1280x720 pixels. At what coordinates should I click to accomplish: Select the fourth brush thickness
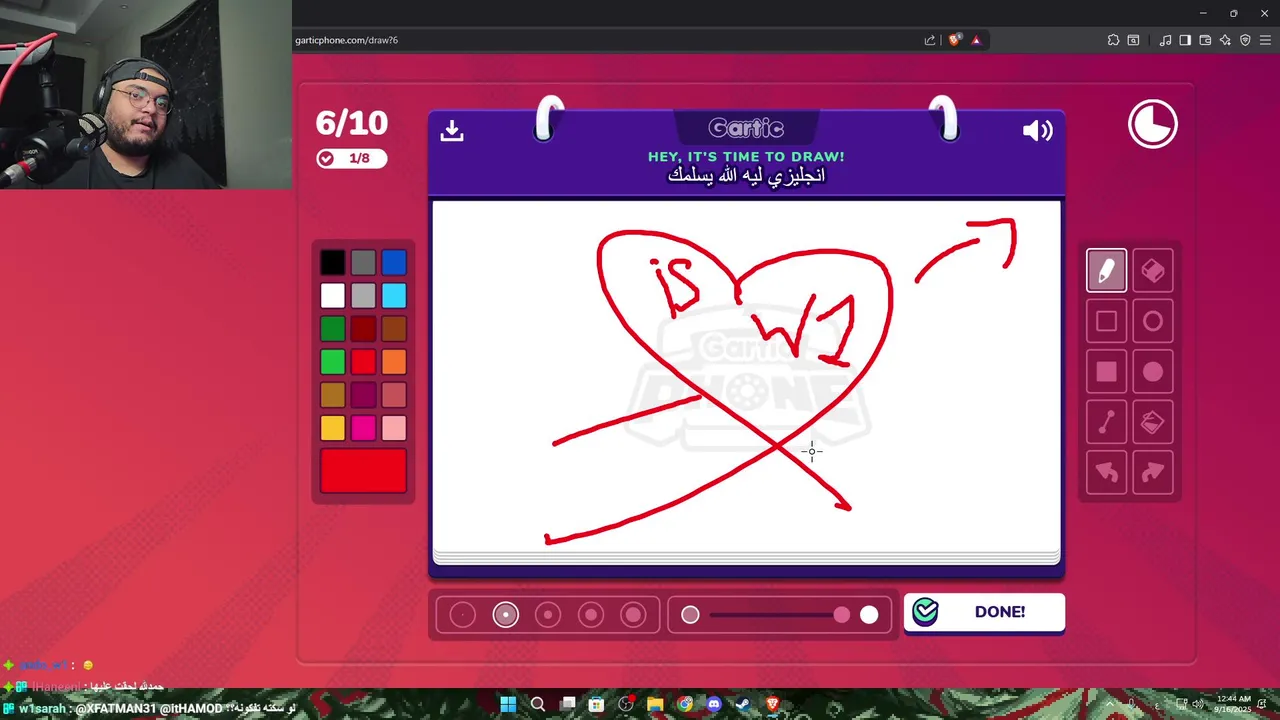[x=591, y=615]
